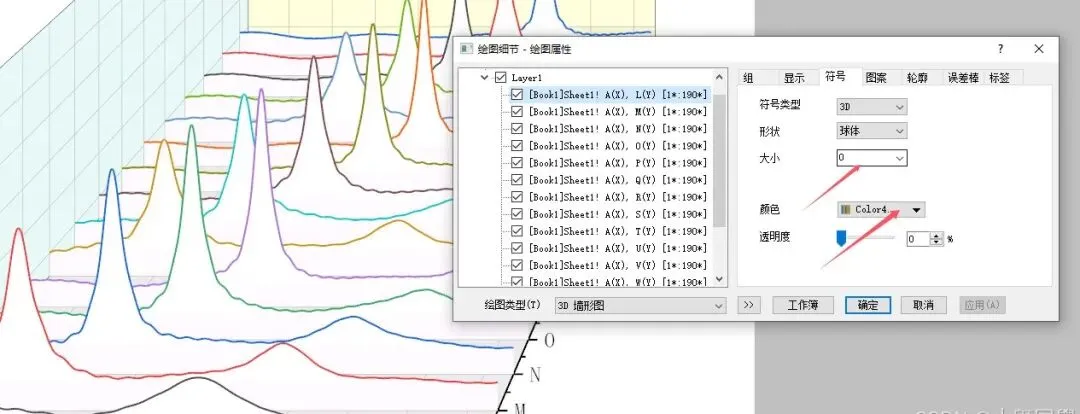Viewport: 1080px width, 414px height.
Task: Uncheck the Q(Y) plot checkbox
Action: click(x=517, y=180)
